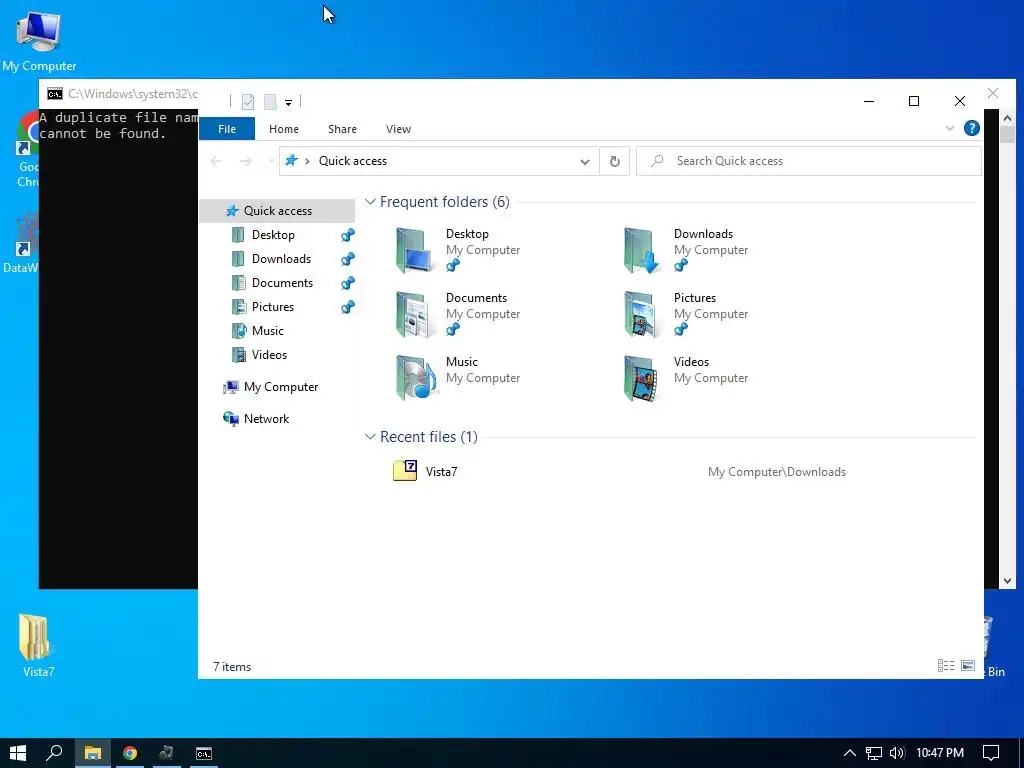Select Pictures in navigation pane
1024x768 pixels.
pos(273,307)
